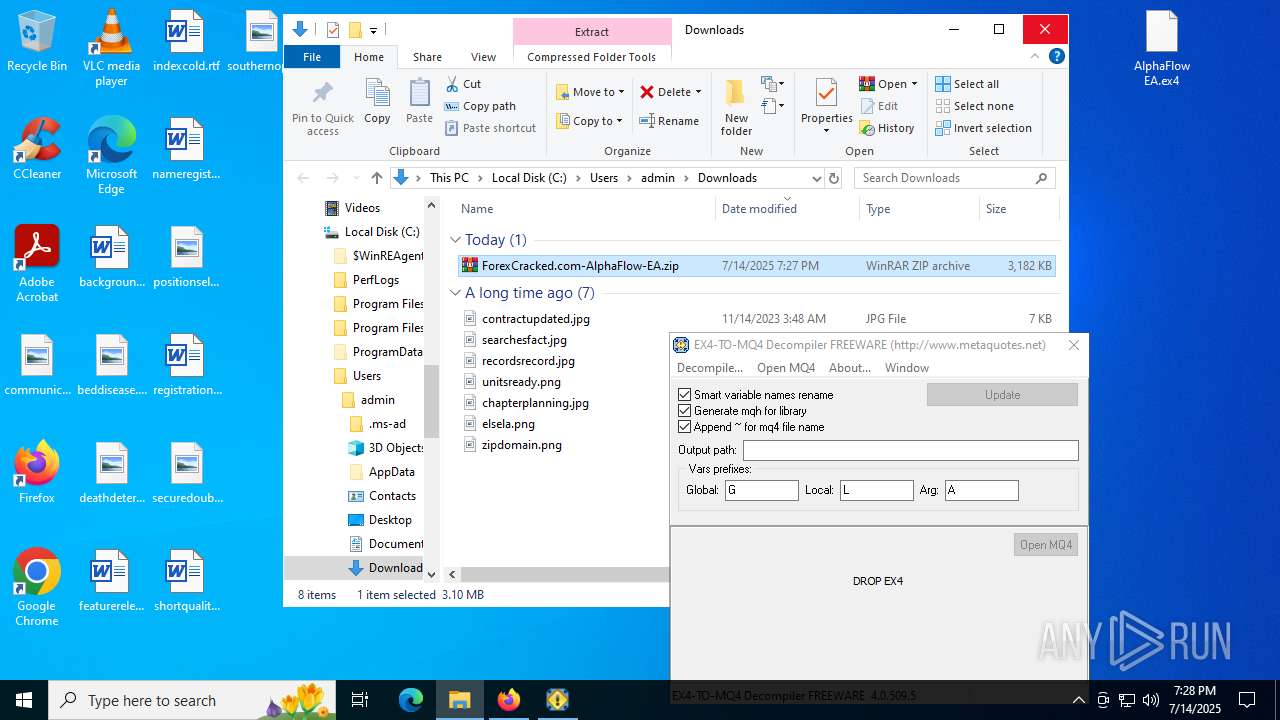Click the Search Downloads field
This screenshot has width=1280, height=720.
pyautogui.click(x=954, y=178)
